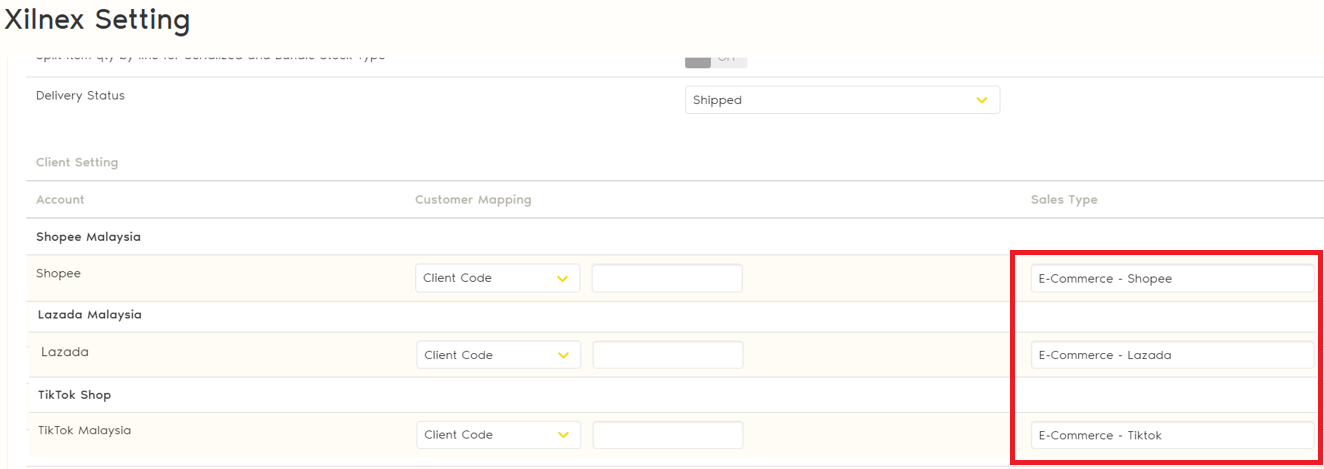Click the TikTok Shop group heading

coord(74,395)
